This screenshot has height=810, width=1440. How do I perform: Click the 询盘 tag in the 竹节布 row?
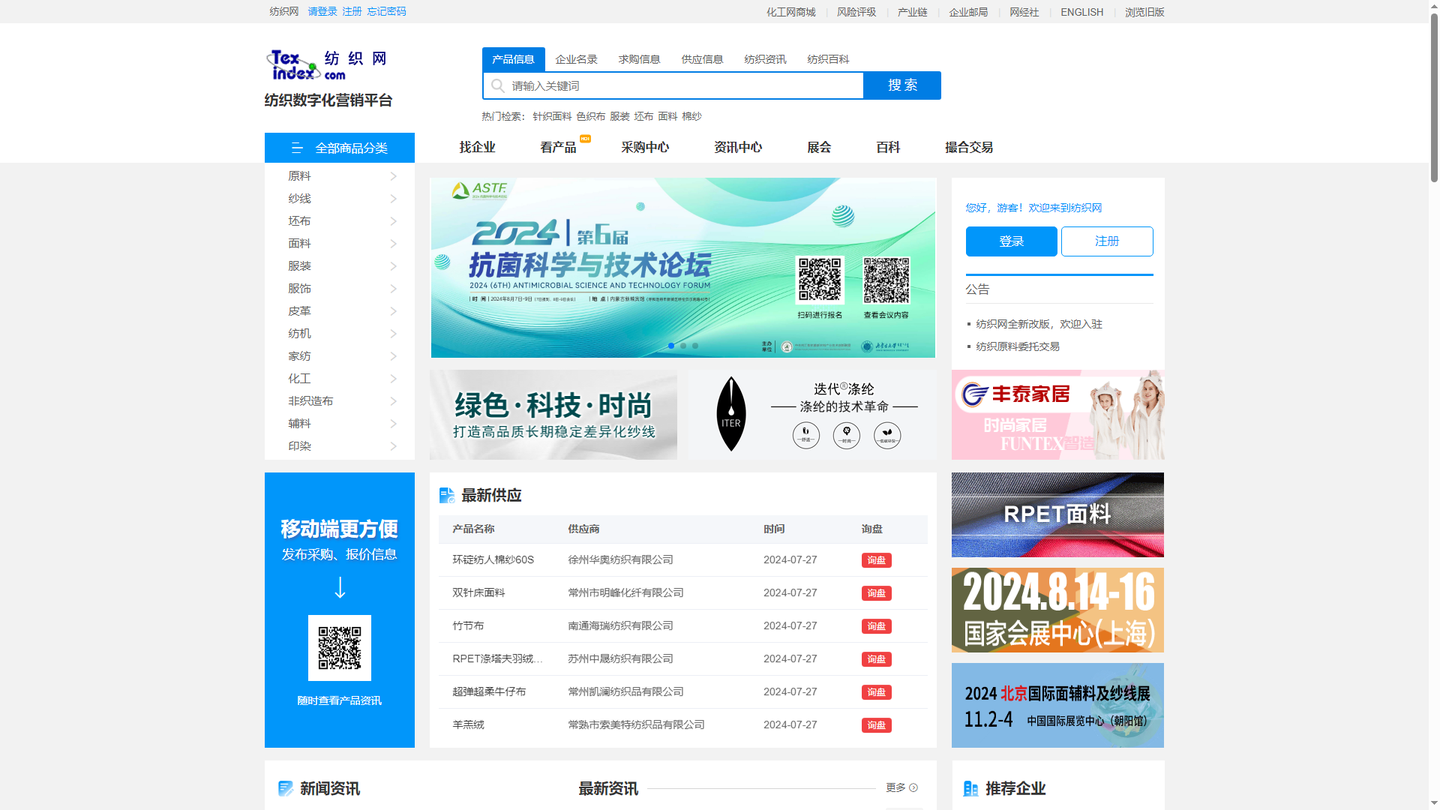pos(876,626)
